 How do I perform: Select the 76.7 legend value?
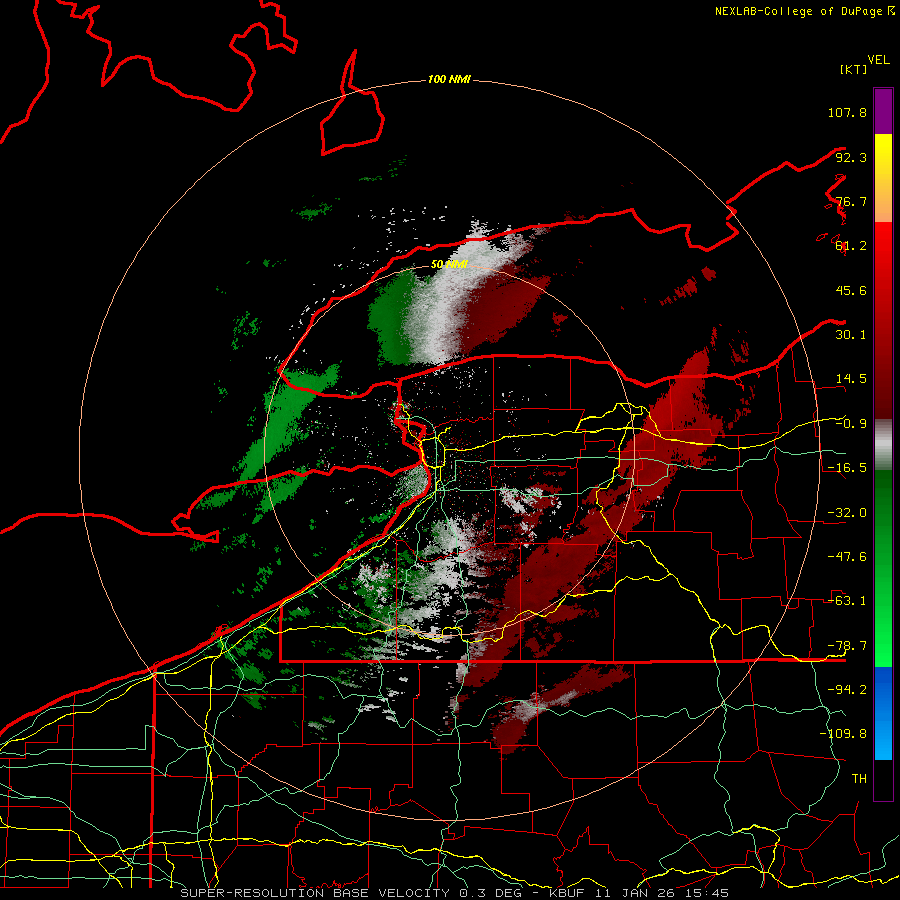(851, 201)
